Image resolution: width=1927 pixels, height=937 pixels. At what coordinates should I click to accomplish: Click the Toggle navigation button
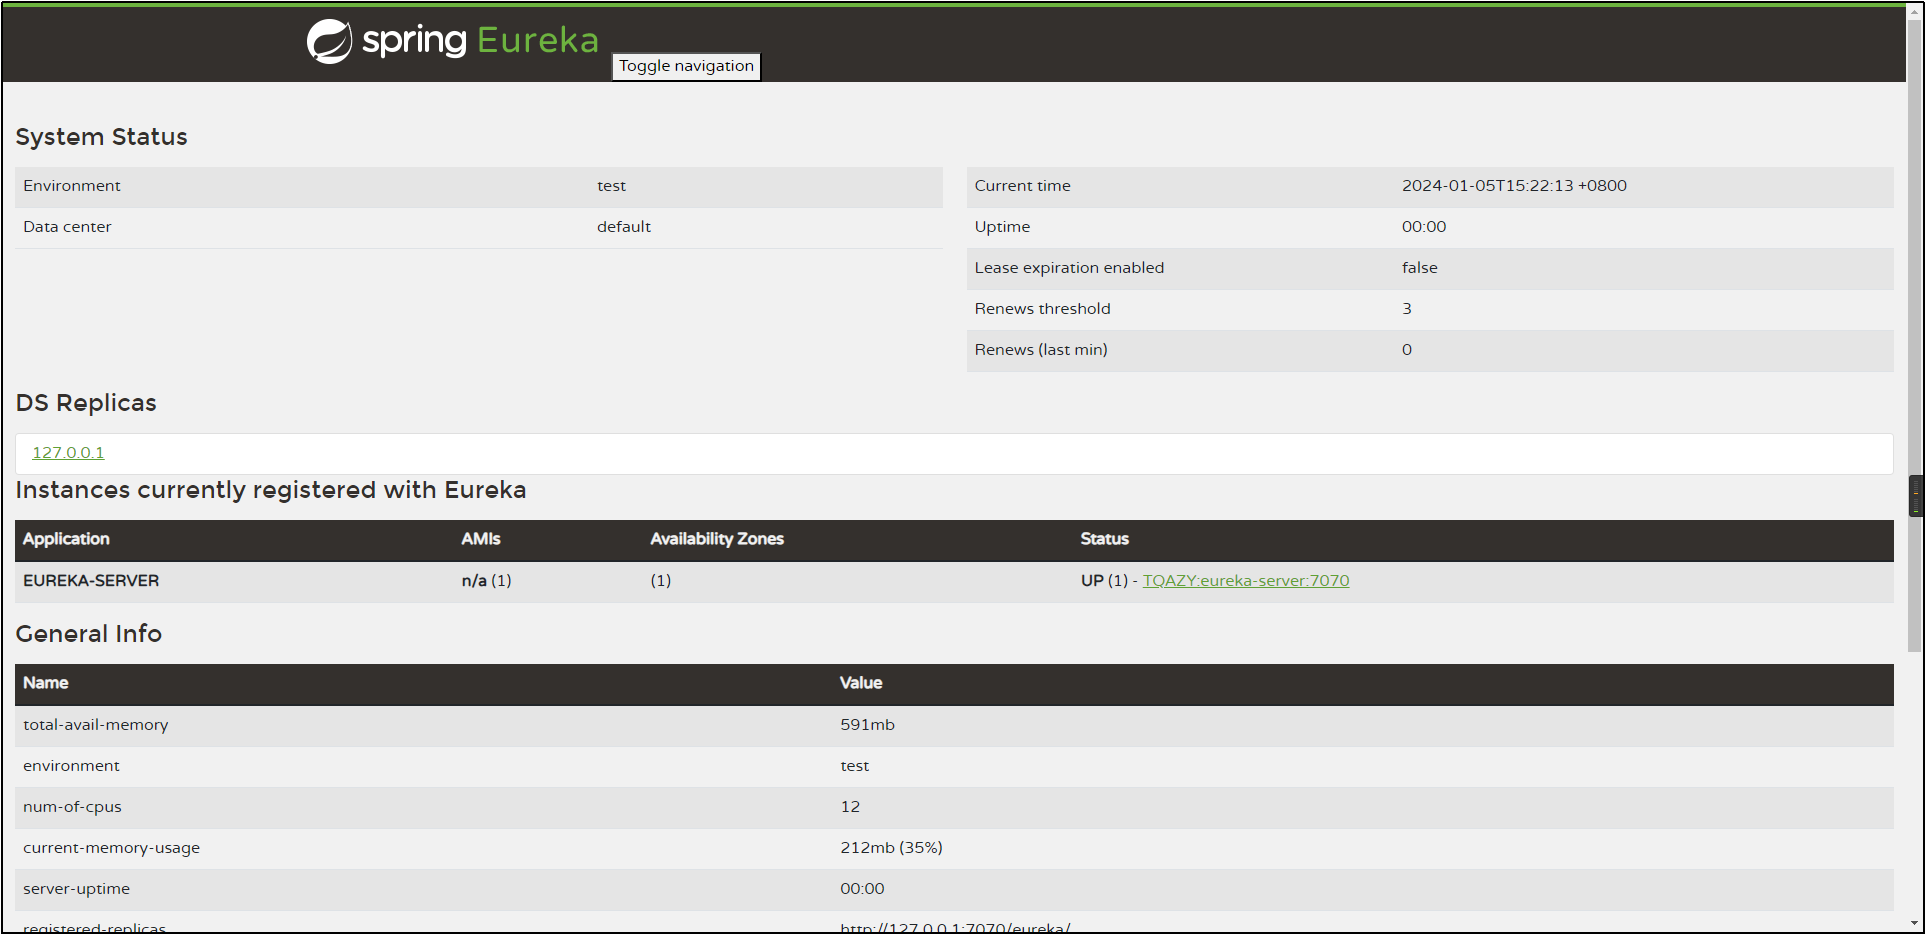[686, 66]
